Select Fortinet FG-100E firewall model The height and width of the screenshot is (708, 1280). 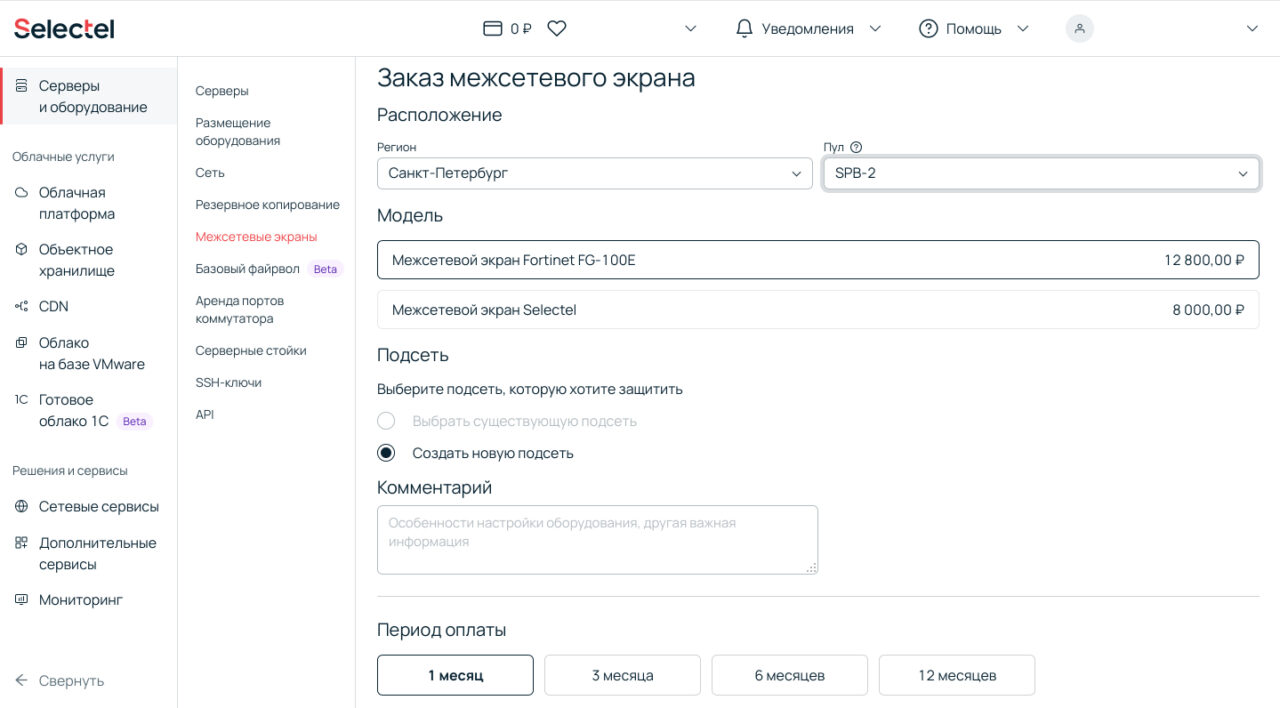818,260
